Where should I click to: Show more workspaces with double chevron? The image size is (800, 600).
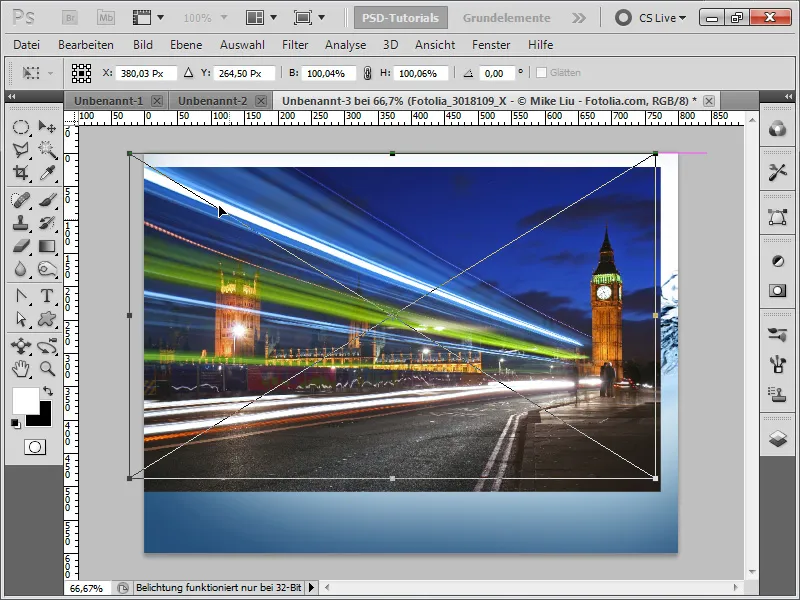point(579,18)
